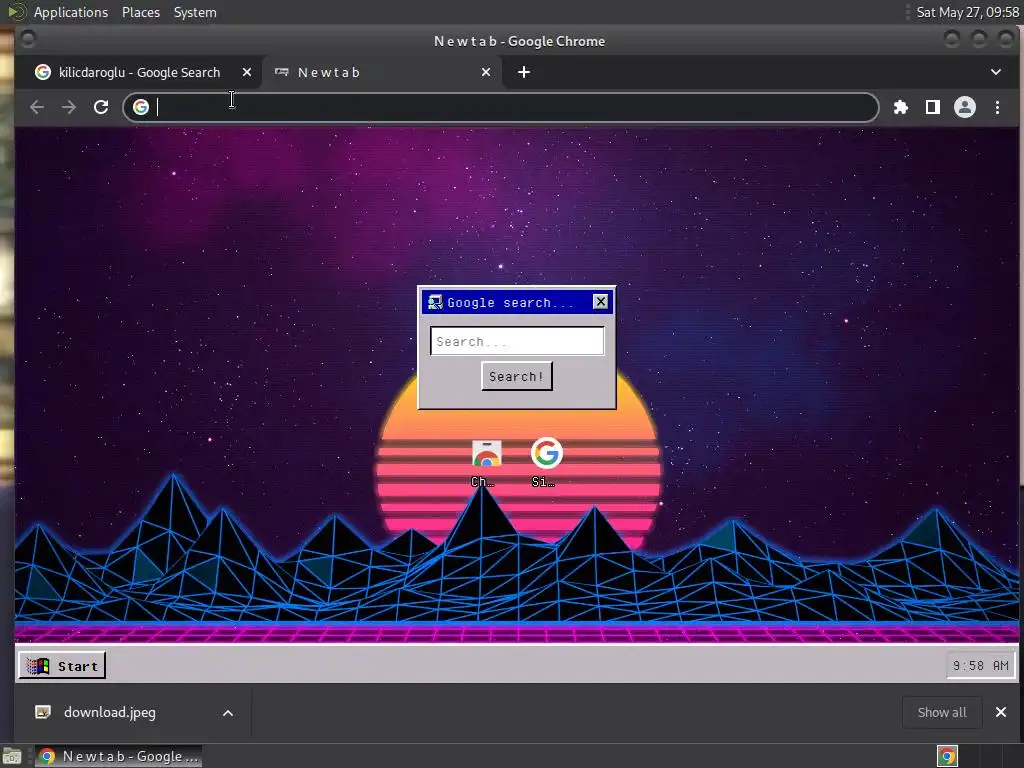
Task: Click the Chrome window menu button in title bar
Action: [x=27, y=40]
